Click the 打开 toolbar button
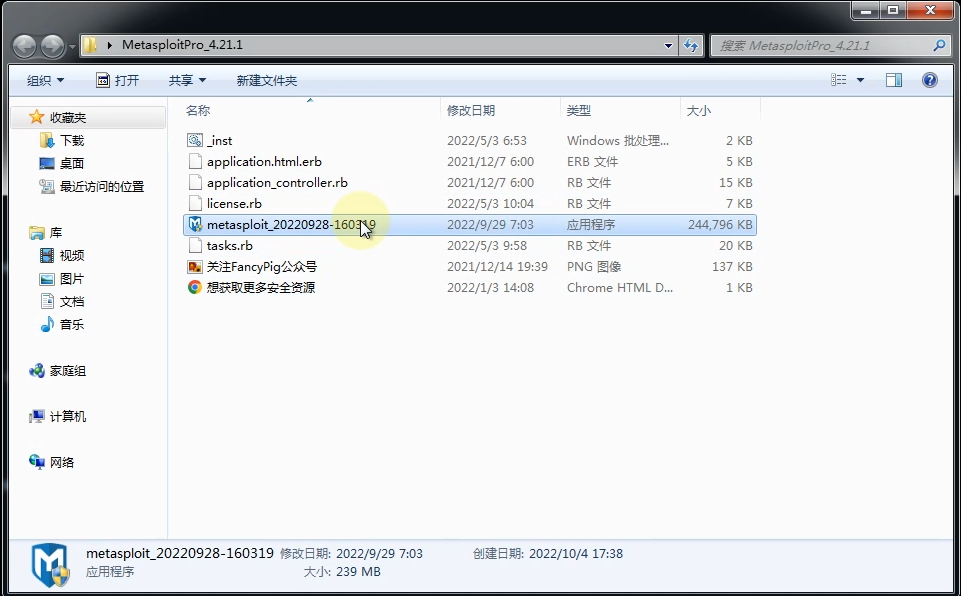Viewport: 961px width, 596px height. click(x=118, y=80)
